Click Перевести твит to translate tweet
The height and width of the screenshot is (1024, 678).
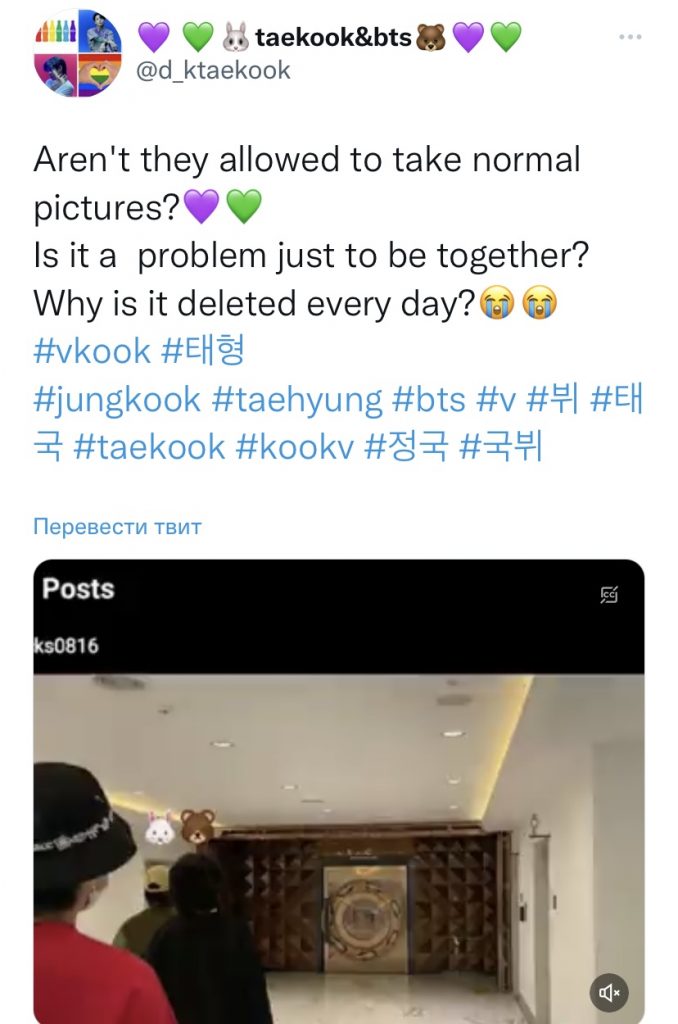click(x=118, y=526)
